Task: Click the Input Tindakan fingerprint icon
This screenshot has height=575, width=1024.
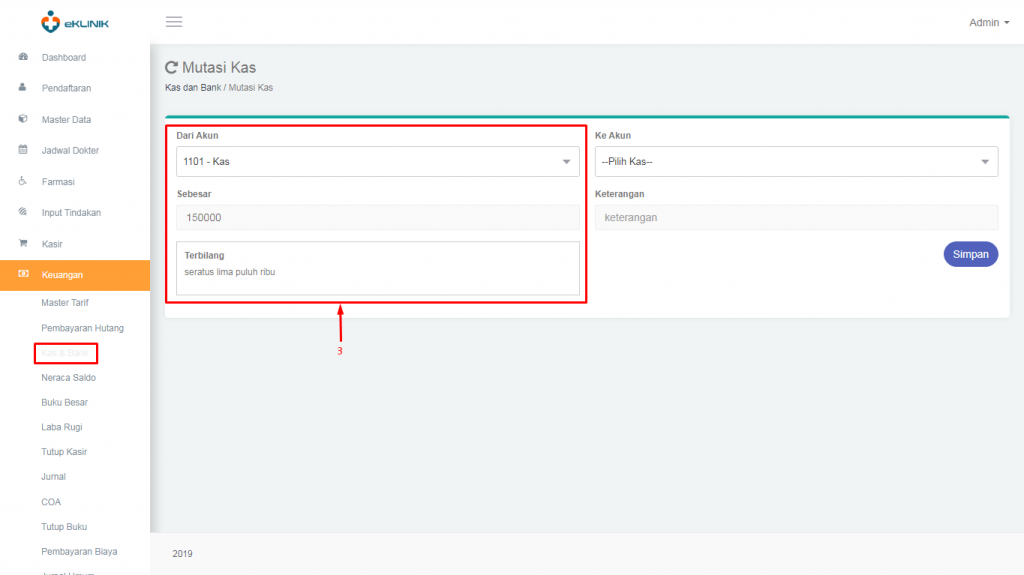Action: [x=23, y=212]
